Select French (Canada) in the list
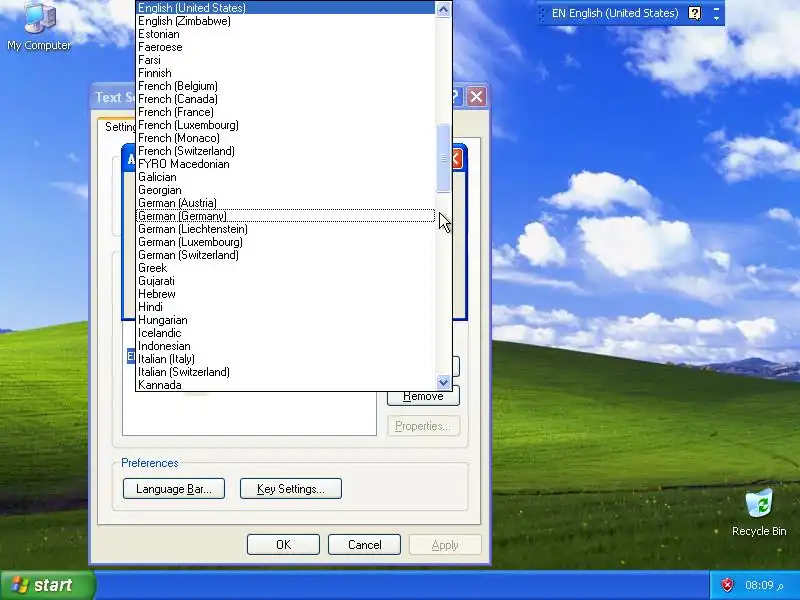800x600 pixels. point(286,99)
